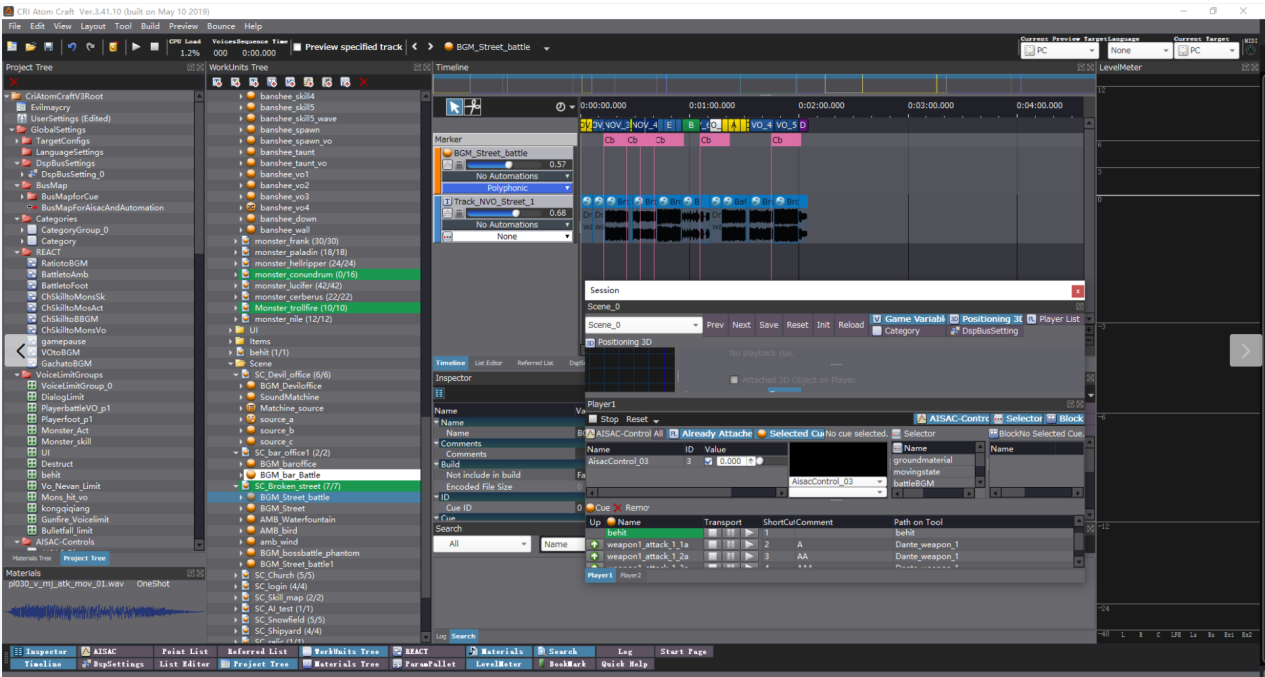
Task: Switch to the Player2 tab
Action: (x=630, y=575)
